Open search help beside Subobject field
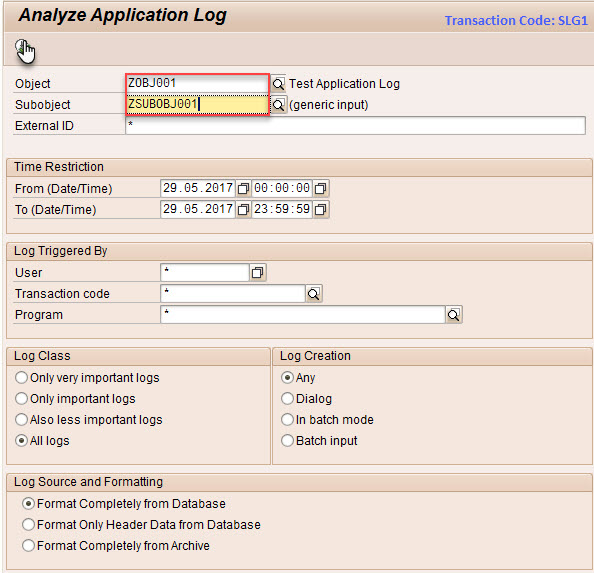Viewport: 594px width, 573px height. coord(278,105)
